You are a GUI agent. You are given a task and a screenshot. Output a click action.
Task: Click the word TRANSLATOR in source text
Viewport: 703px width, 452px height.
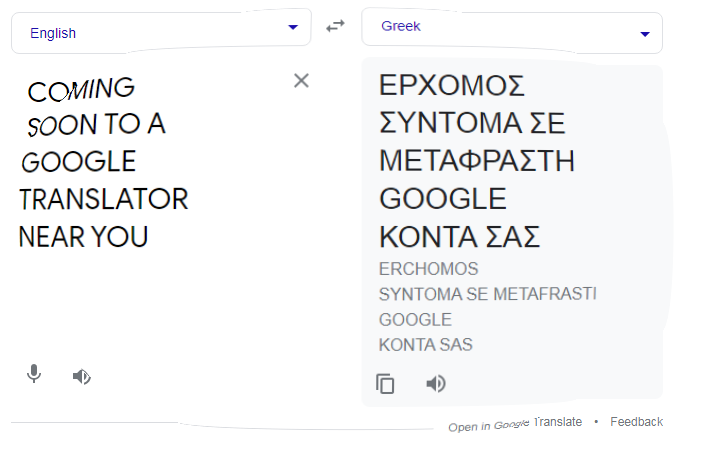[104, 199]
